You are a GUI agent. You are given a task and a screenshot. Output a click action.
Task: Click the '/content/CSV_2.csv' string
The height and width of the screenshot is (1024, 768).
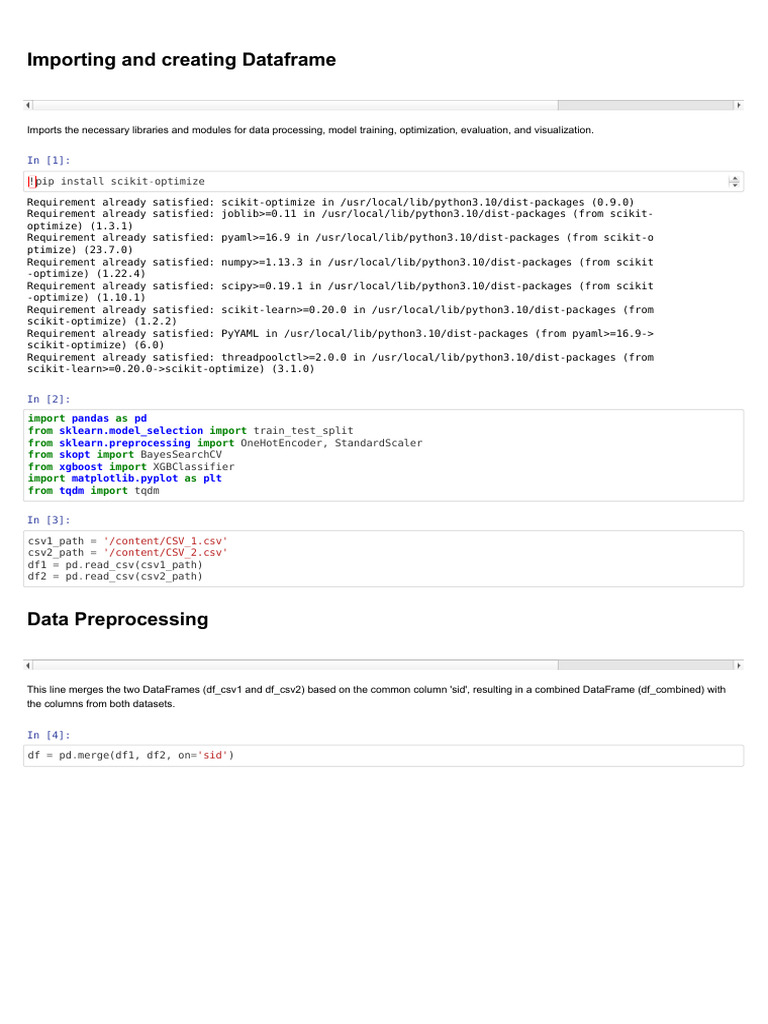click(165, 552)
